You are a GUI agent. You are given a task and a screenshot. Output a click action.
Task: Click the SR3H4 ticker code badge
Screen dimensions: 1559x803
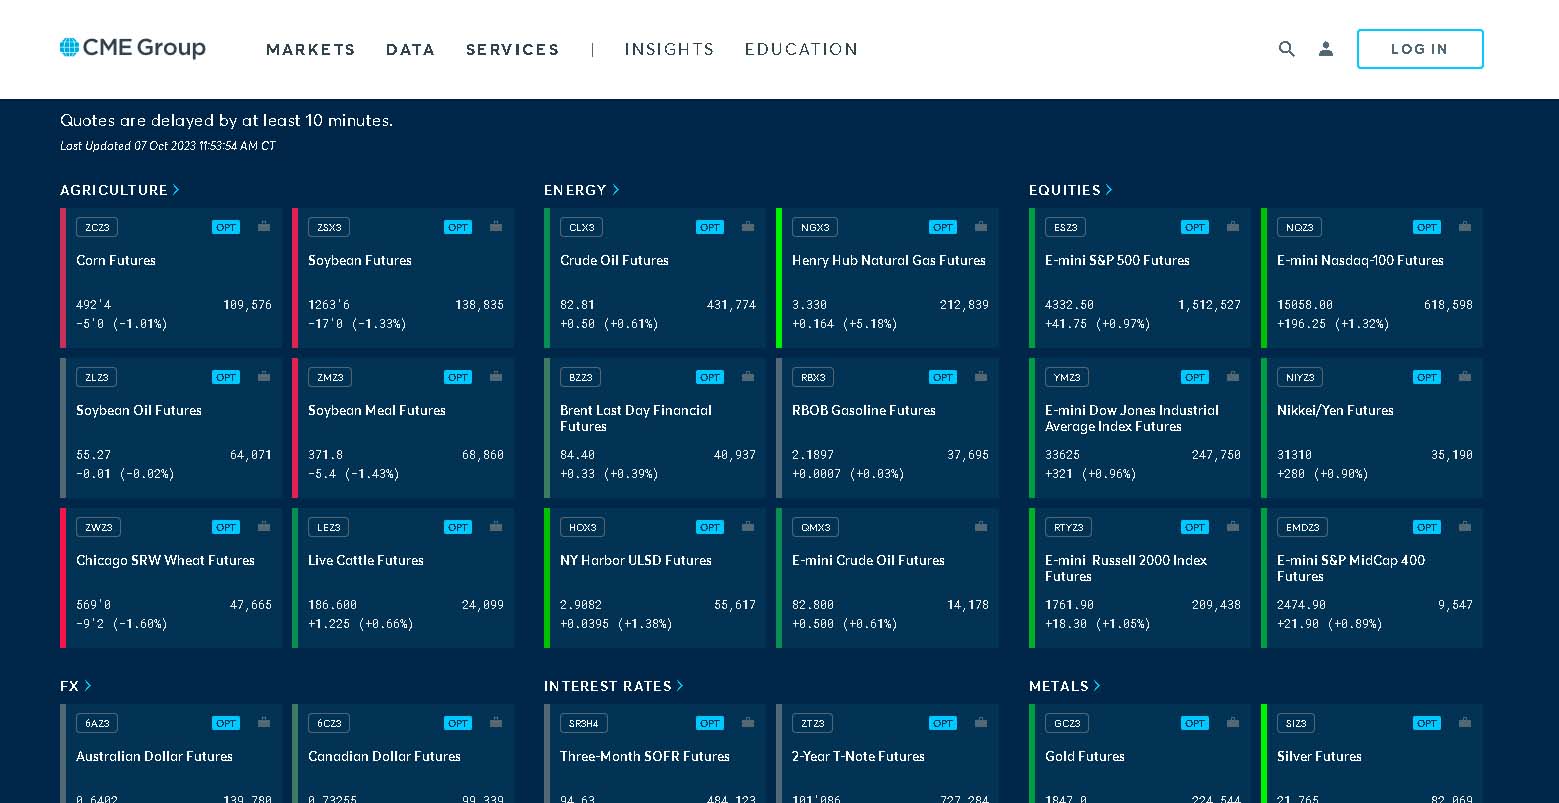tap(584, 723)
